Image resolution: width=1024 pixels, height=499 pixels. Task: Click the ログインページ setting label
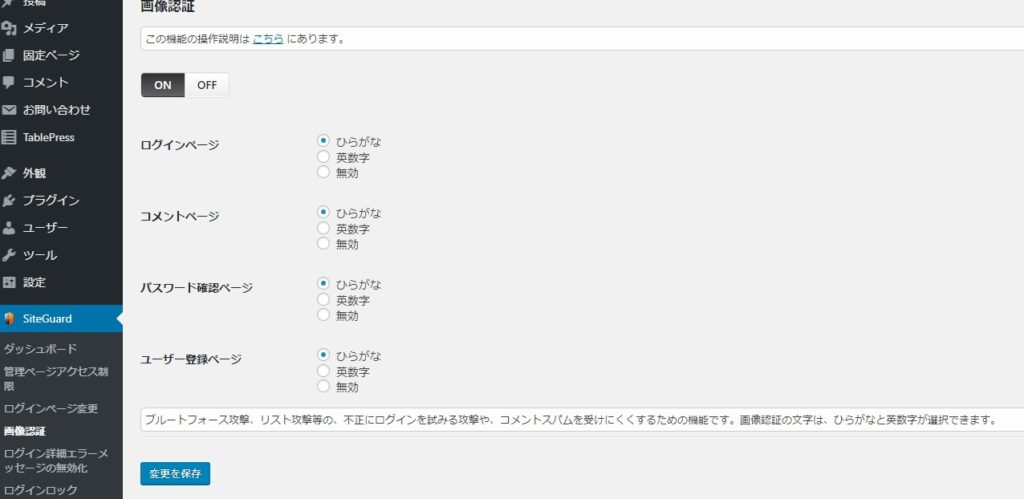pos(180,145)
